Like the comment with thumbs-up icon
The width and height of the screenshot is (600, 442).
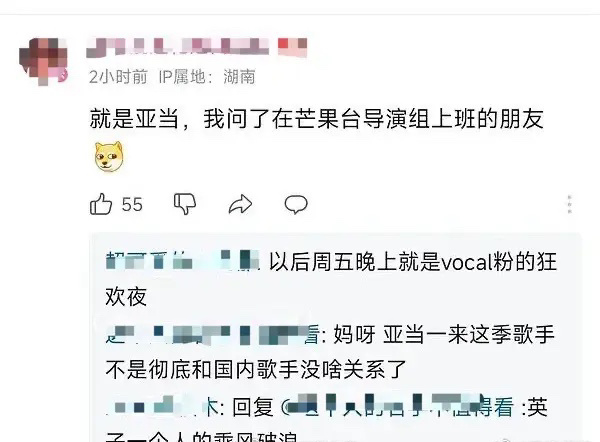point(101,204)
